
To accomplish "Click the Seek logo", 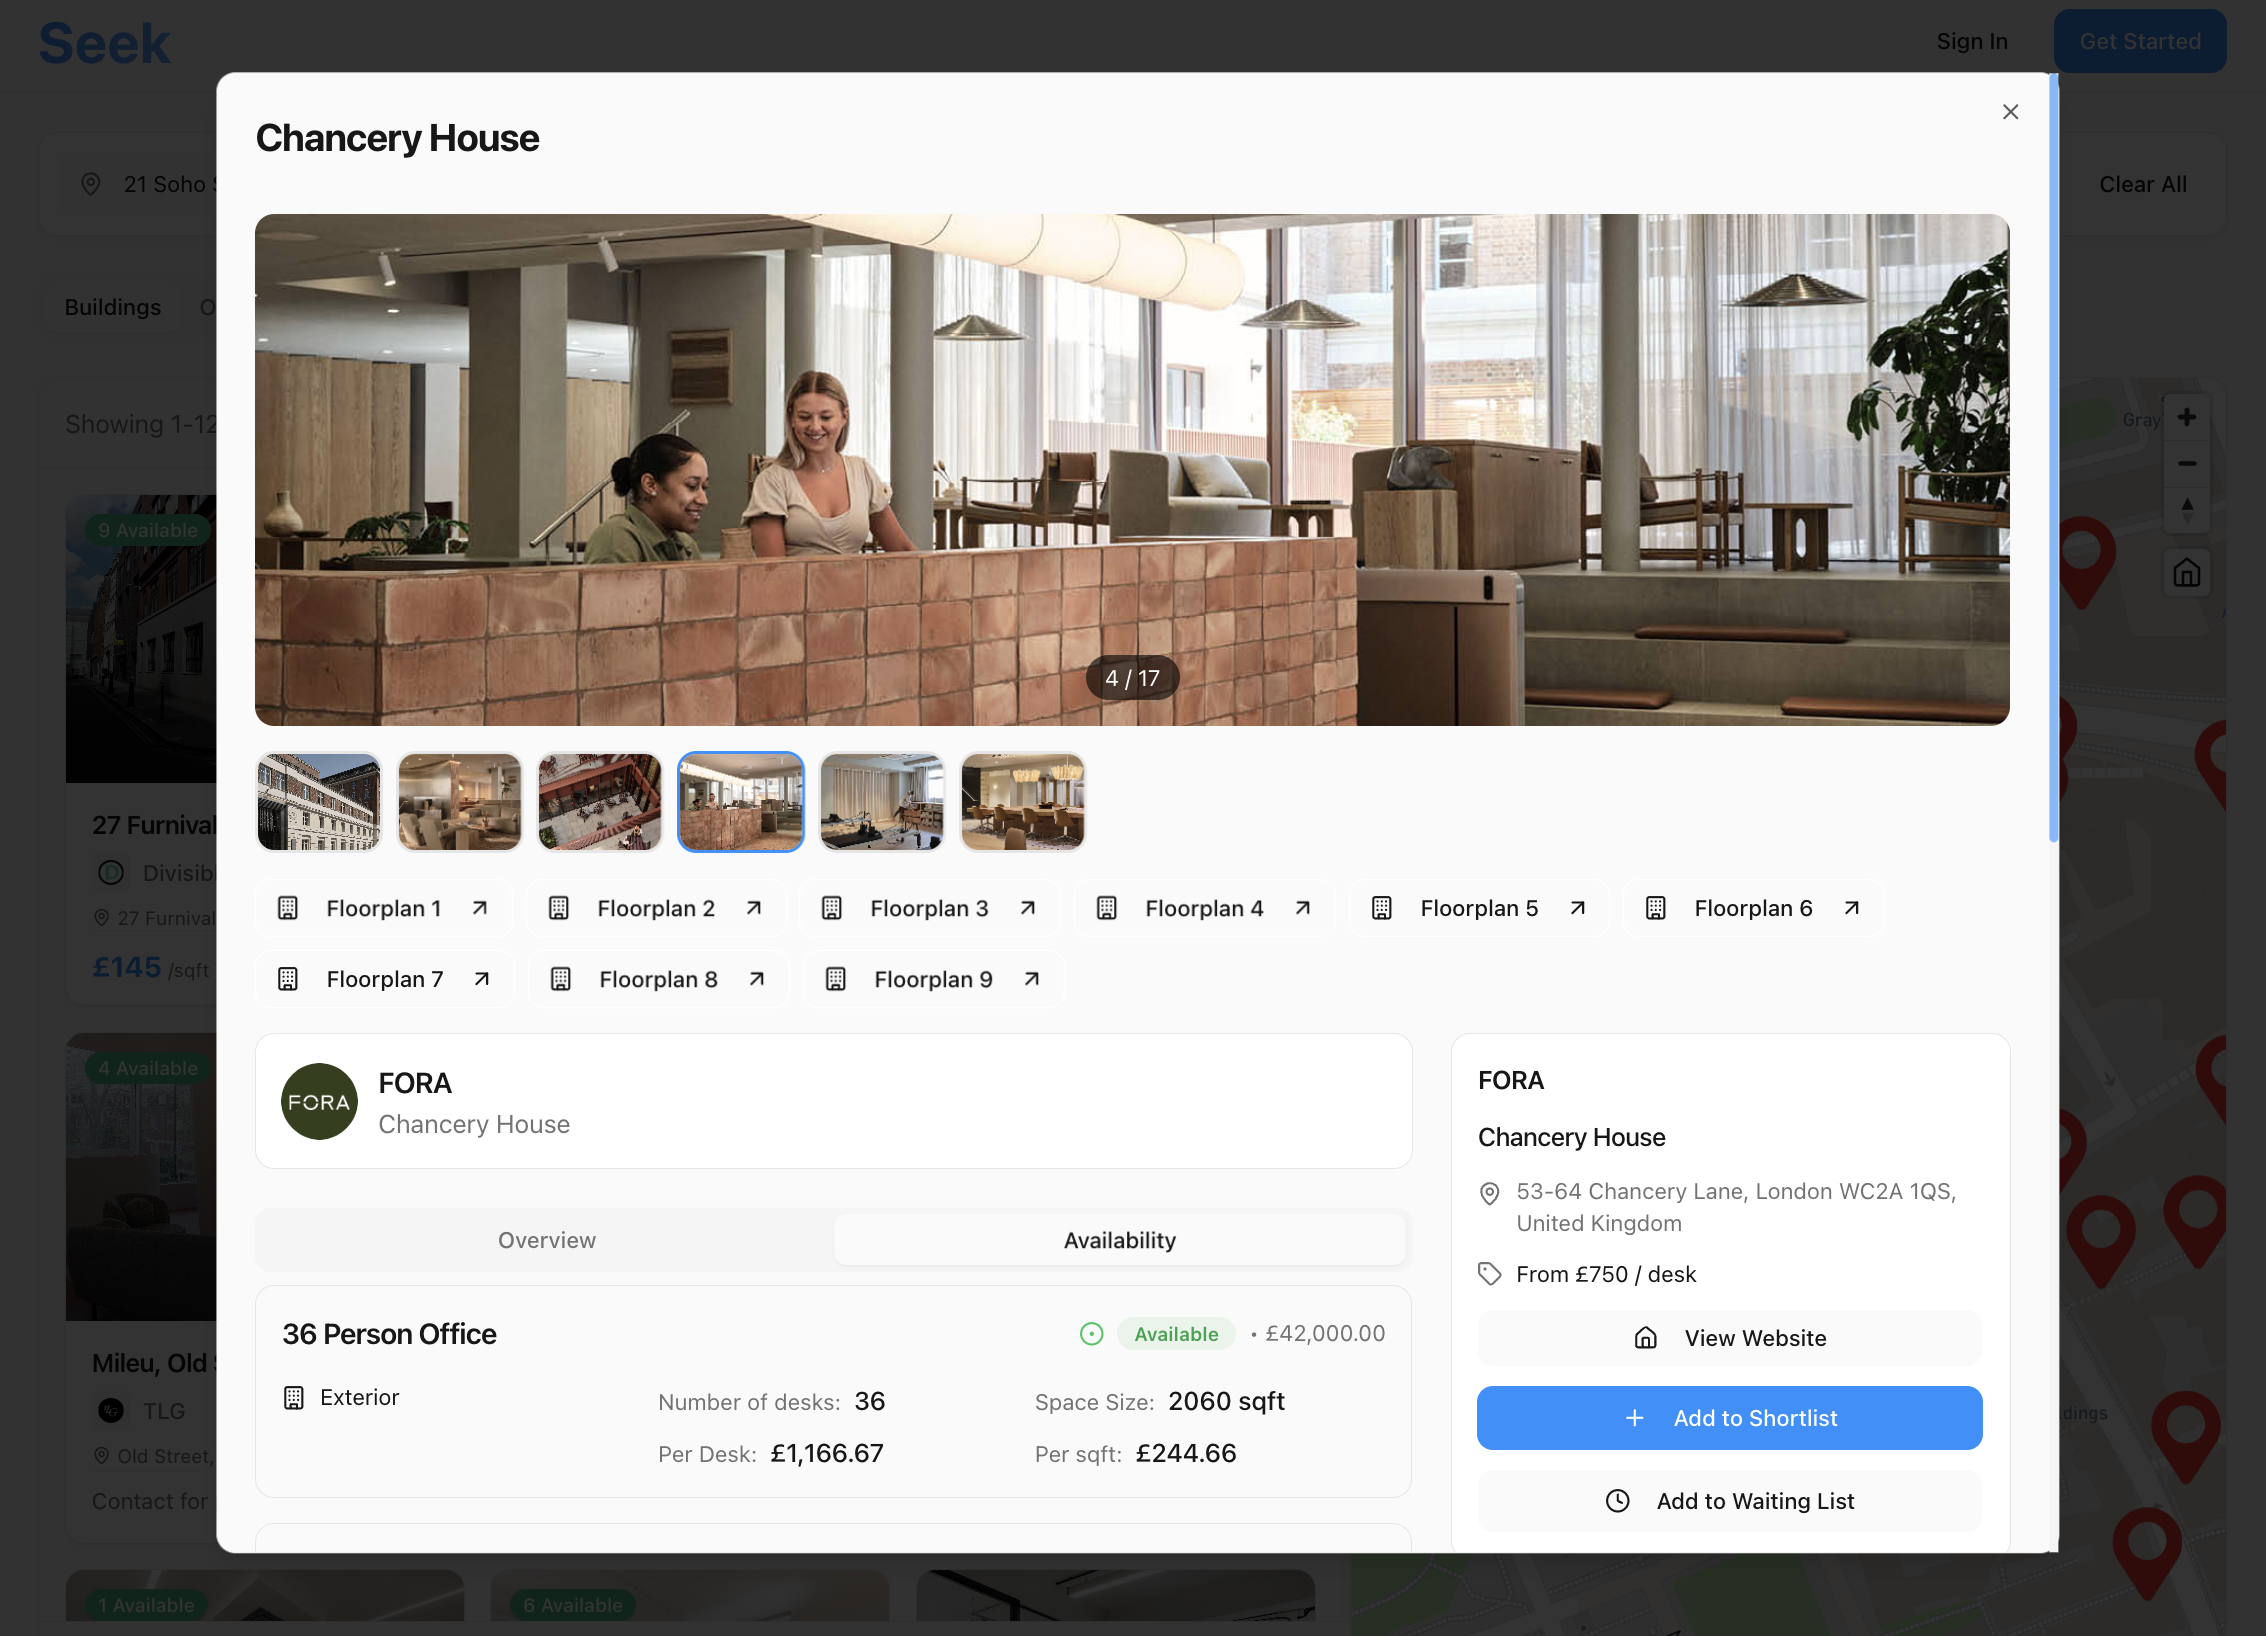I will click(x=105, y=44).
